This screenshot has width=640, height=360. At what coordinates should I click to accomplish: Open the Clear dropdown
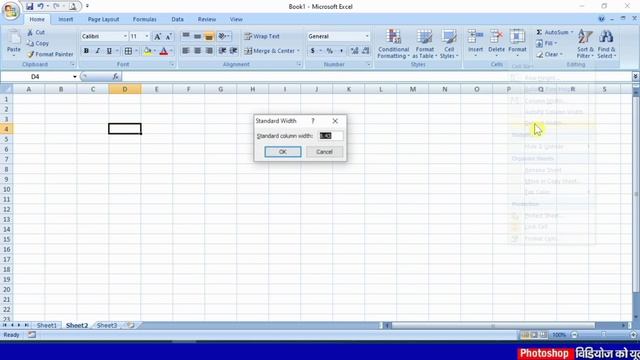(x=549, y=54)
